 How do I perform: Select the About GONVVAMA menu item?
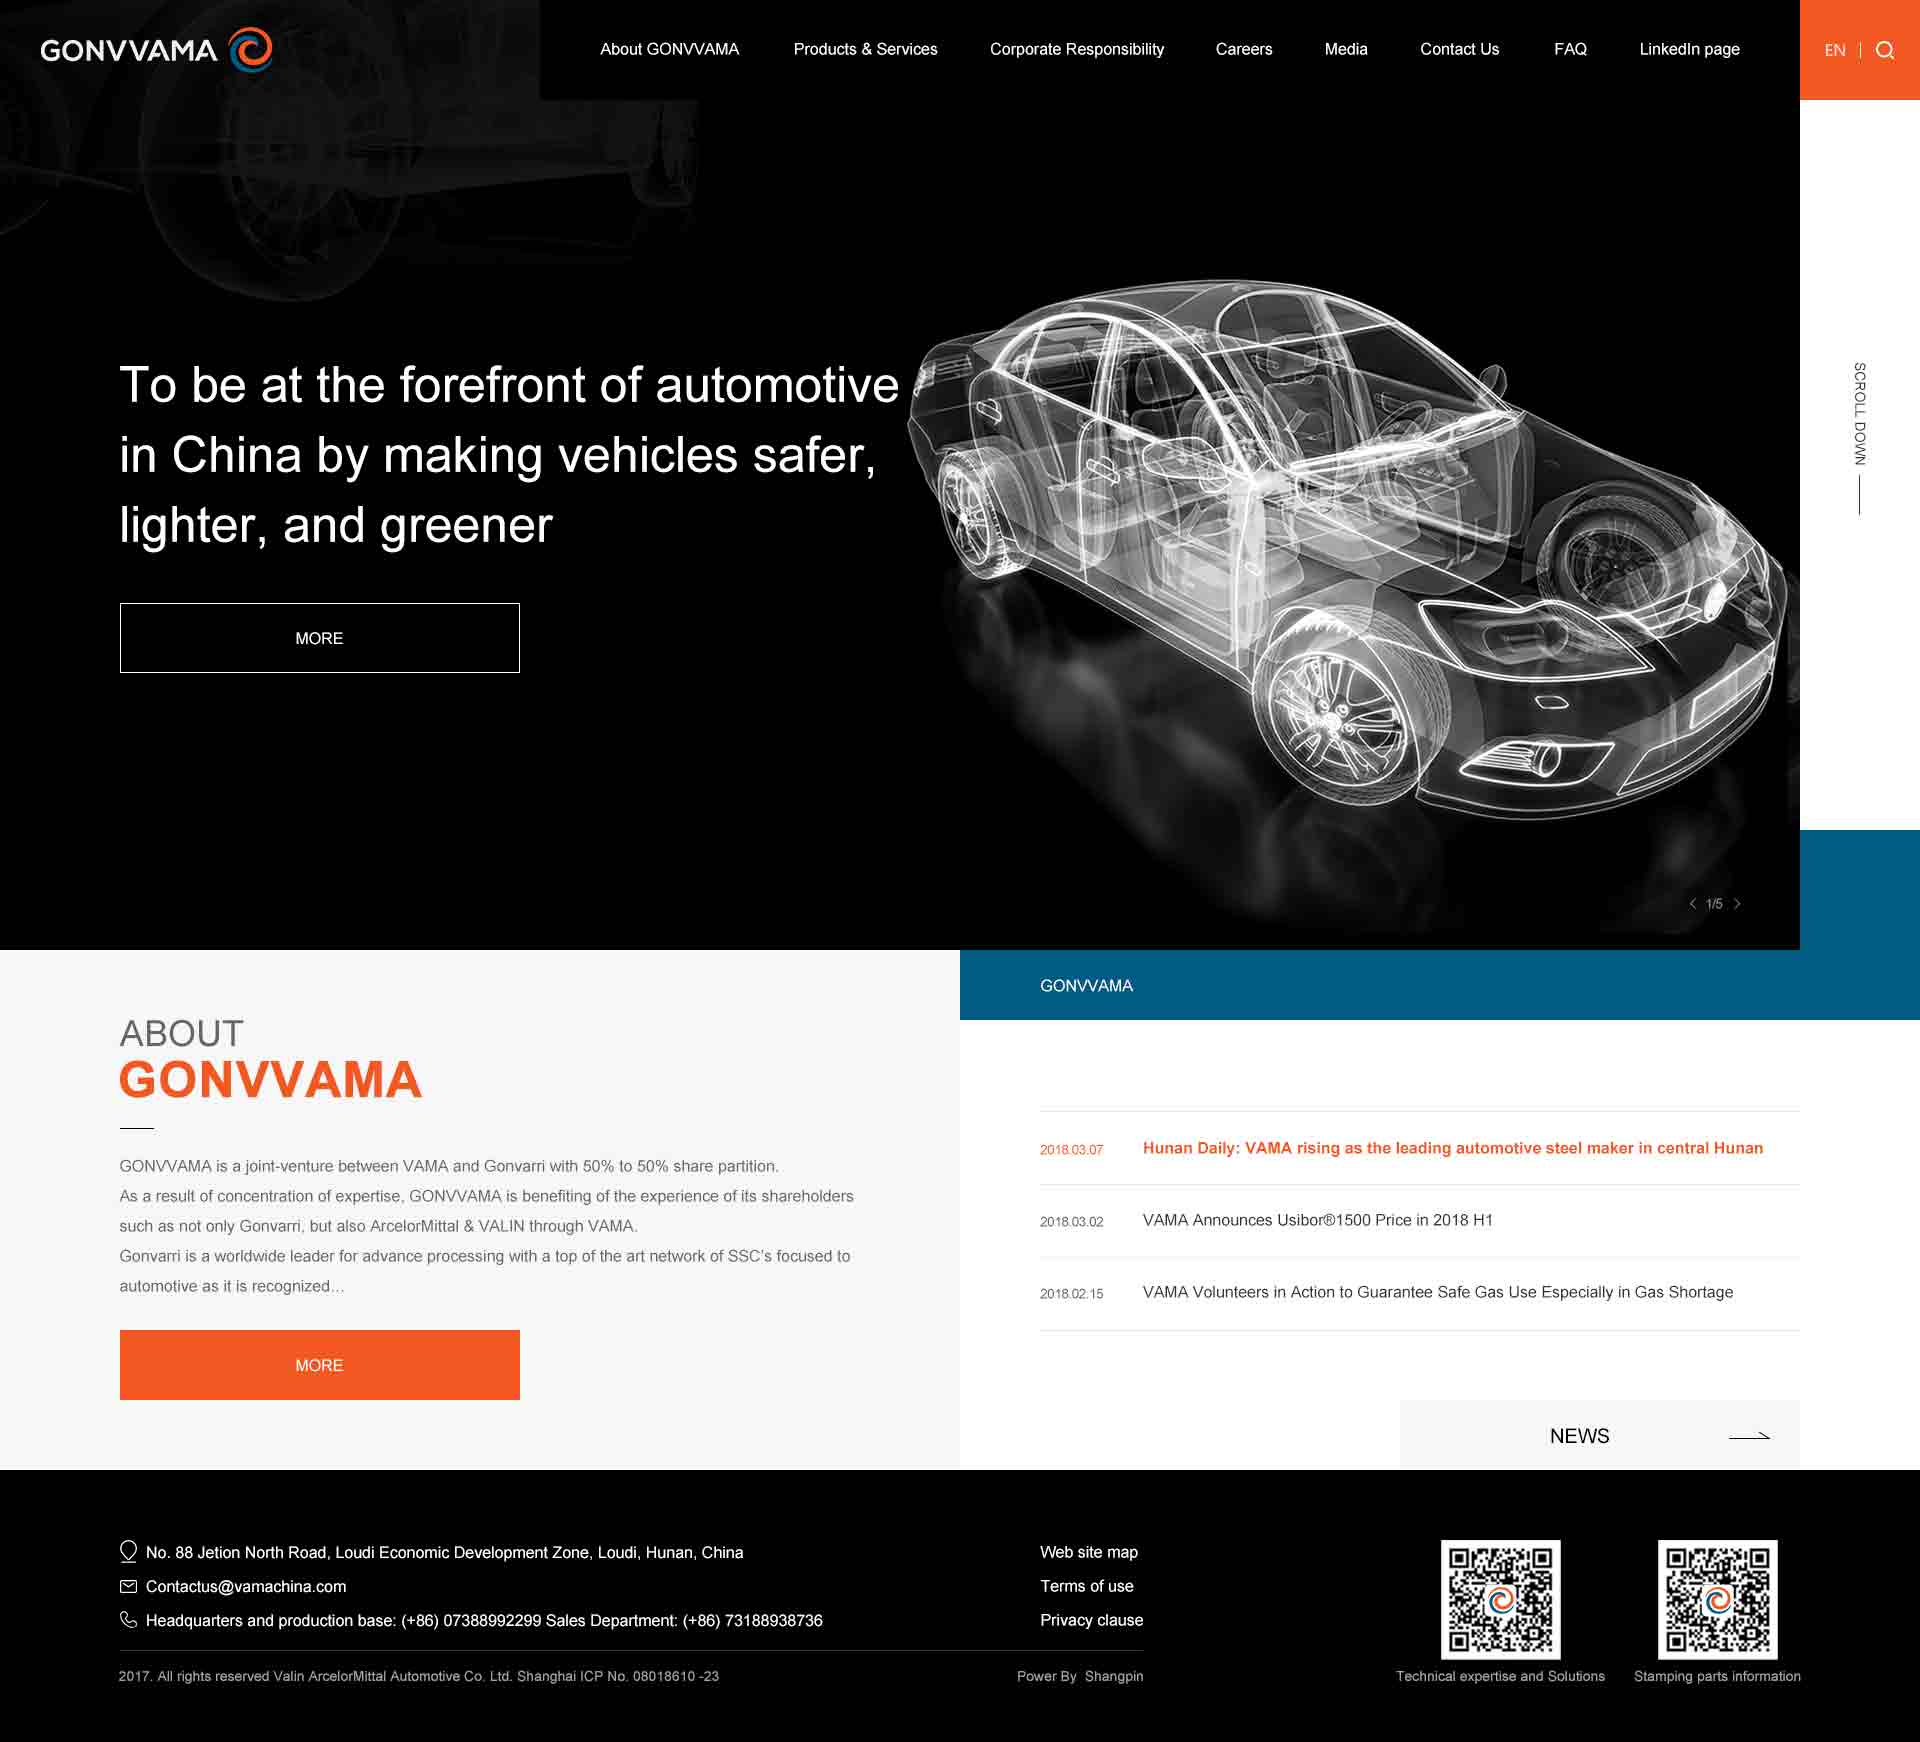point(669,50)
